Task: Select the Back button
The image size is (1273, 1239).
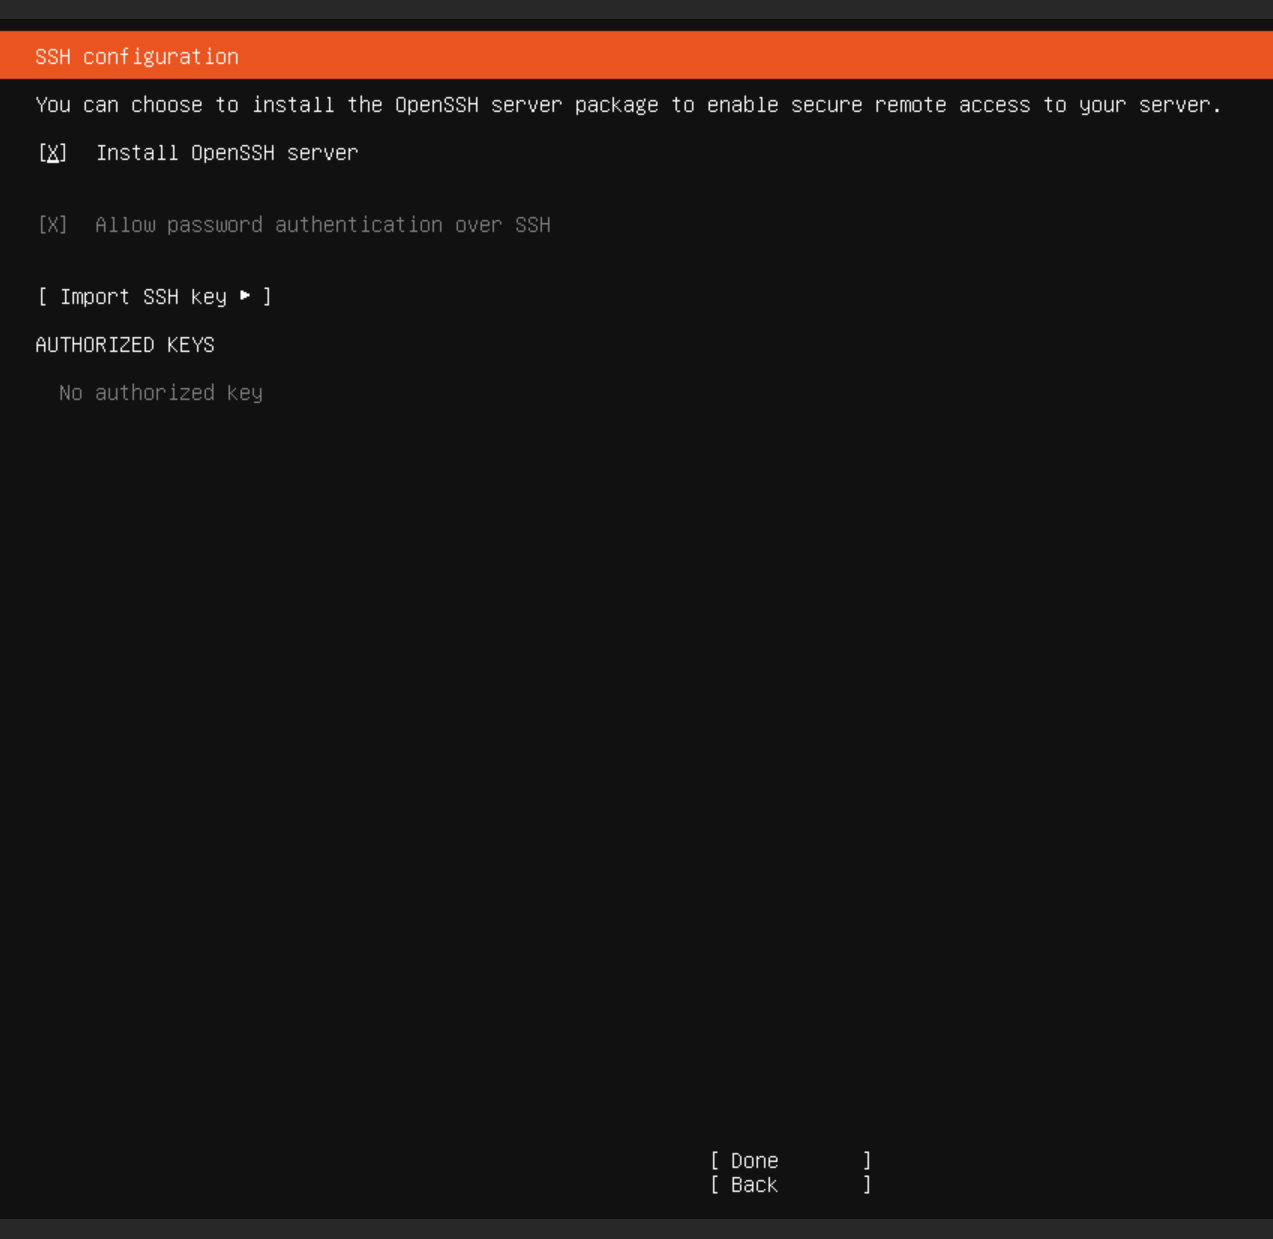Action: tap(791, 1185)
